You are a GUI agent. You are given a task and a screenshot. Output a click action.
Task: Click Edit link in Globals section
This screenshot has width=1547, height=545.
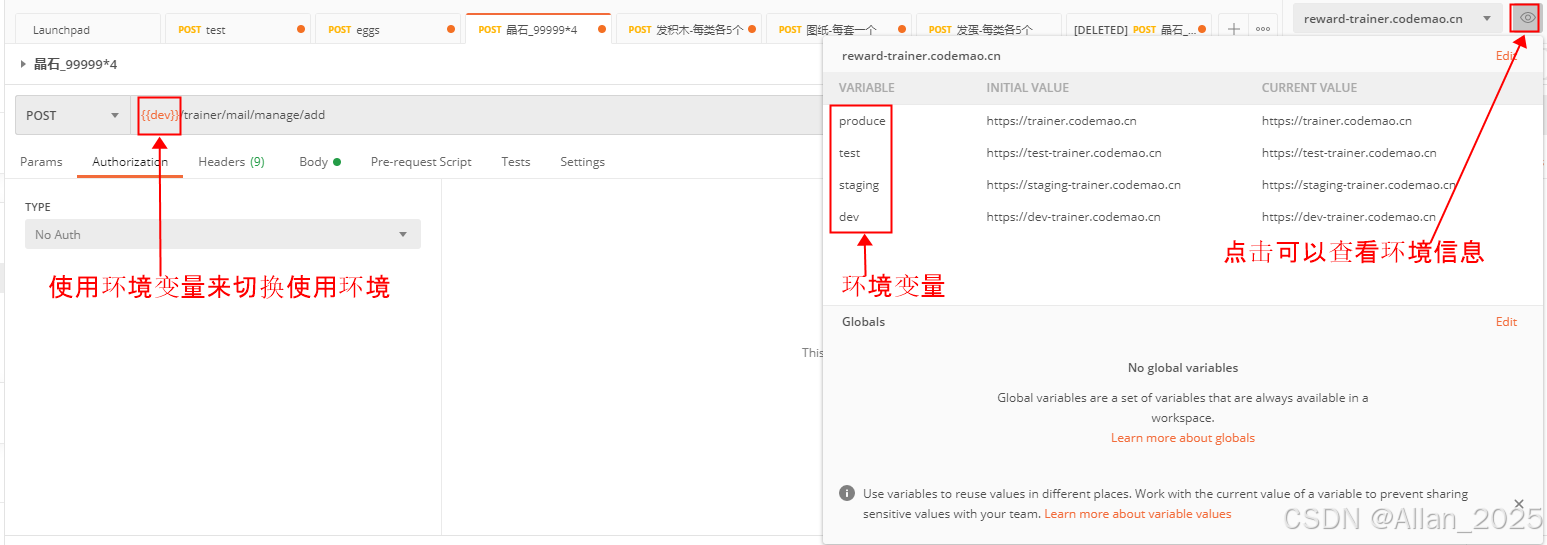1506,322
